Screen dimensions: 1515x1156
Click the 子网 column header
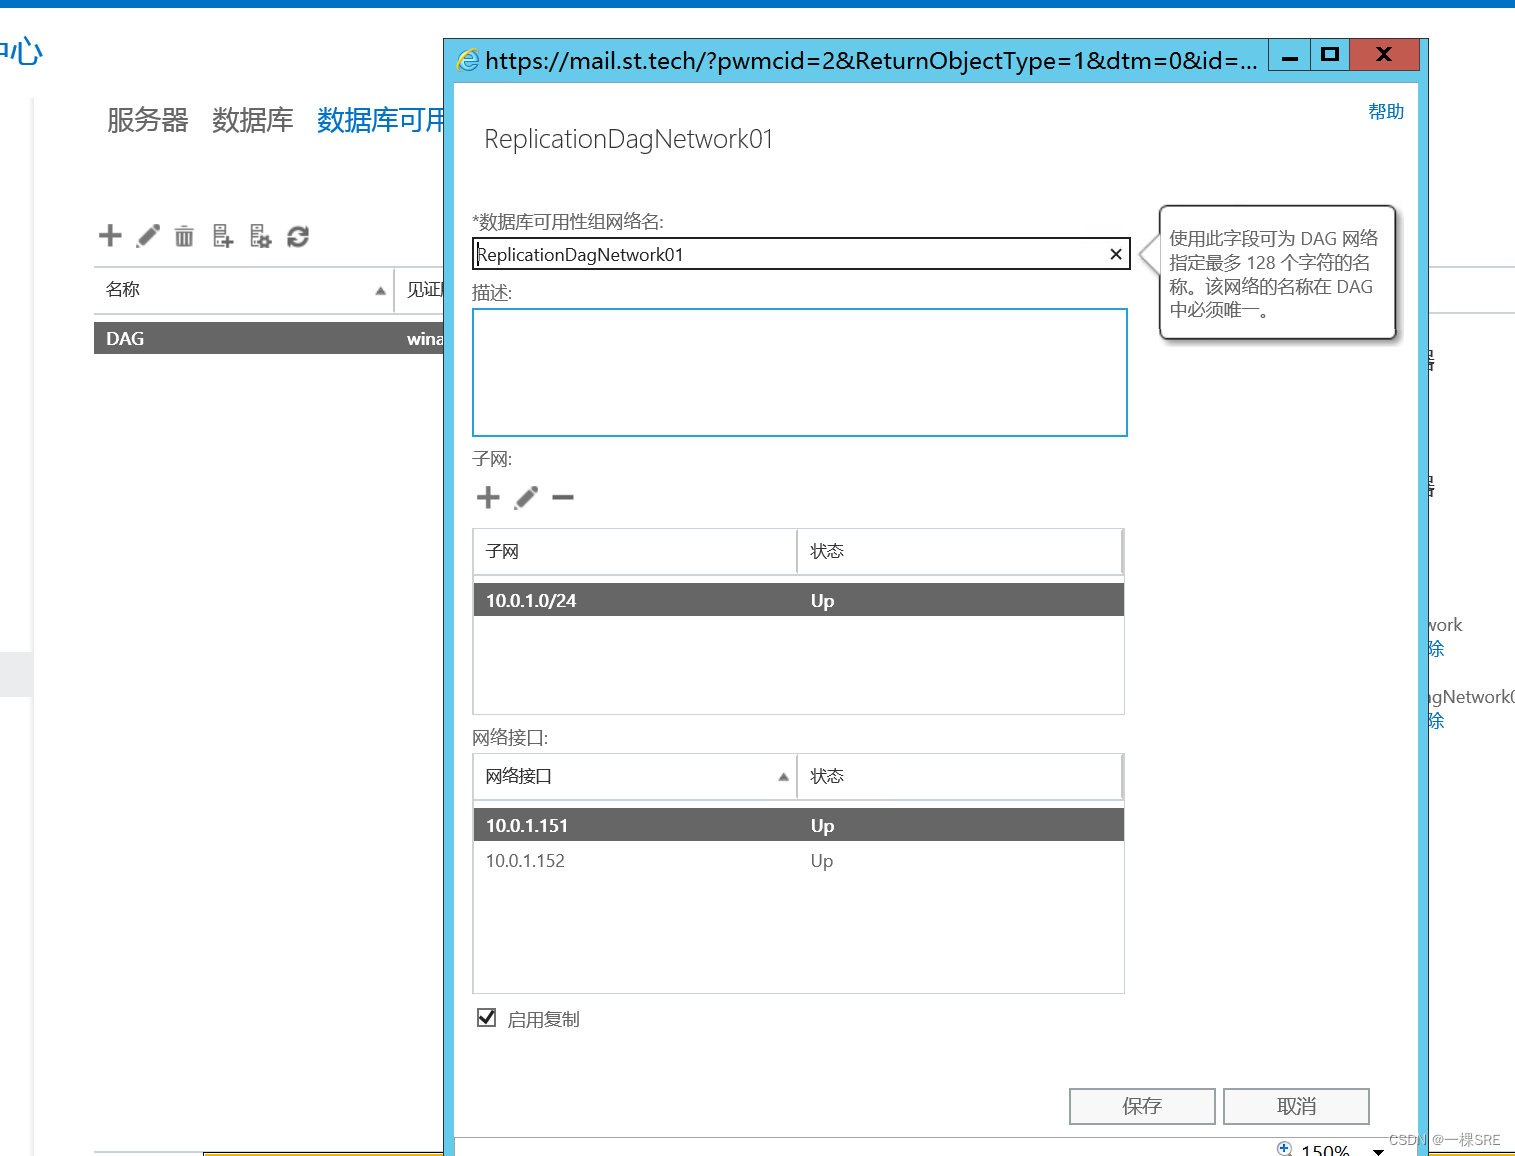[635, 551]
